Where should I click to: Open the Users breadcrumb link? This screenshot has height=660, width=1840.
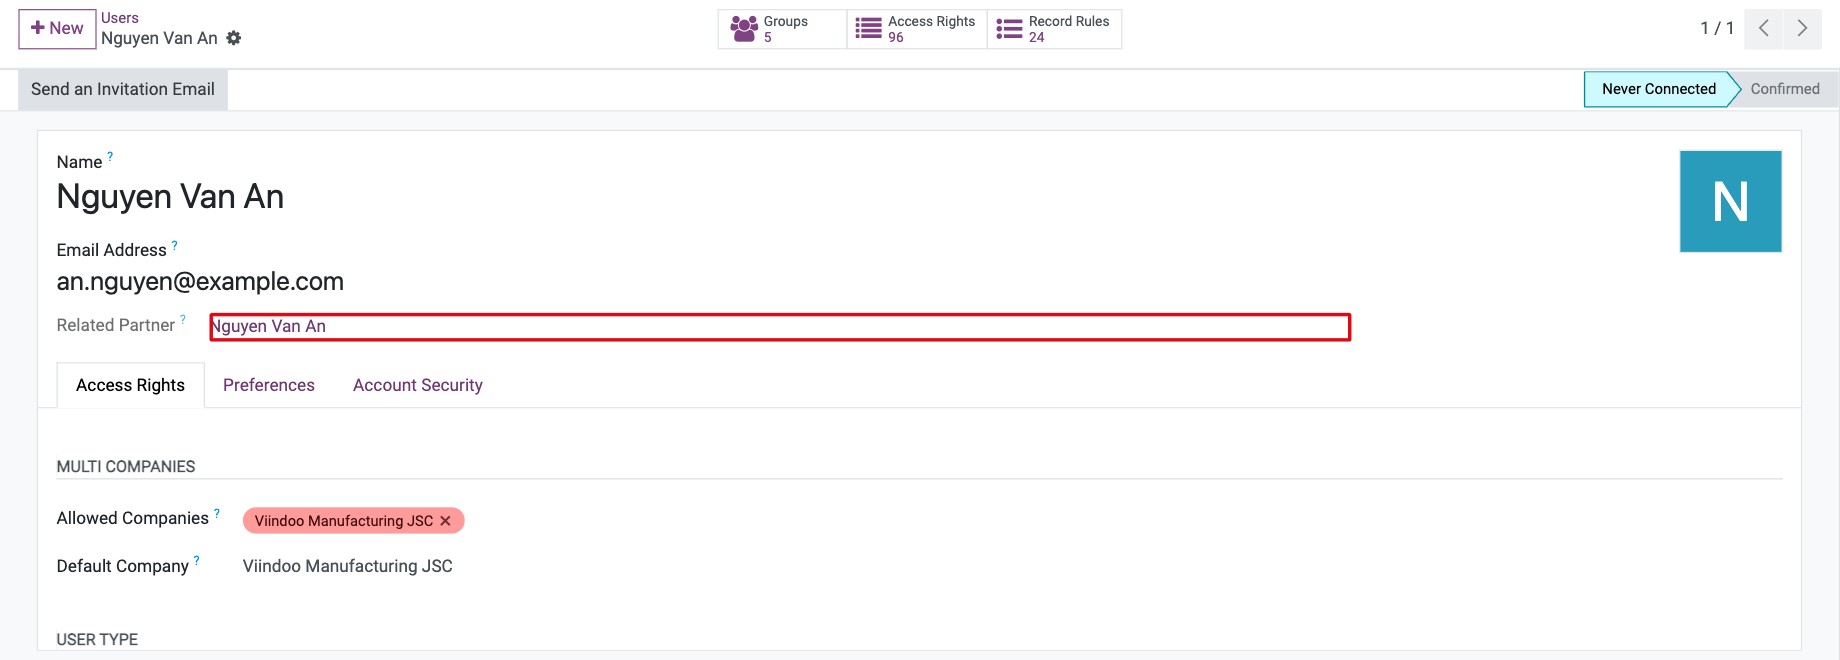120,18
